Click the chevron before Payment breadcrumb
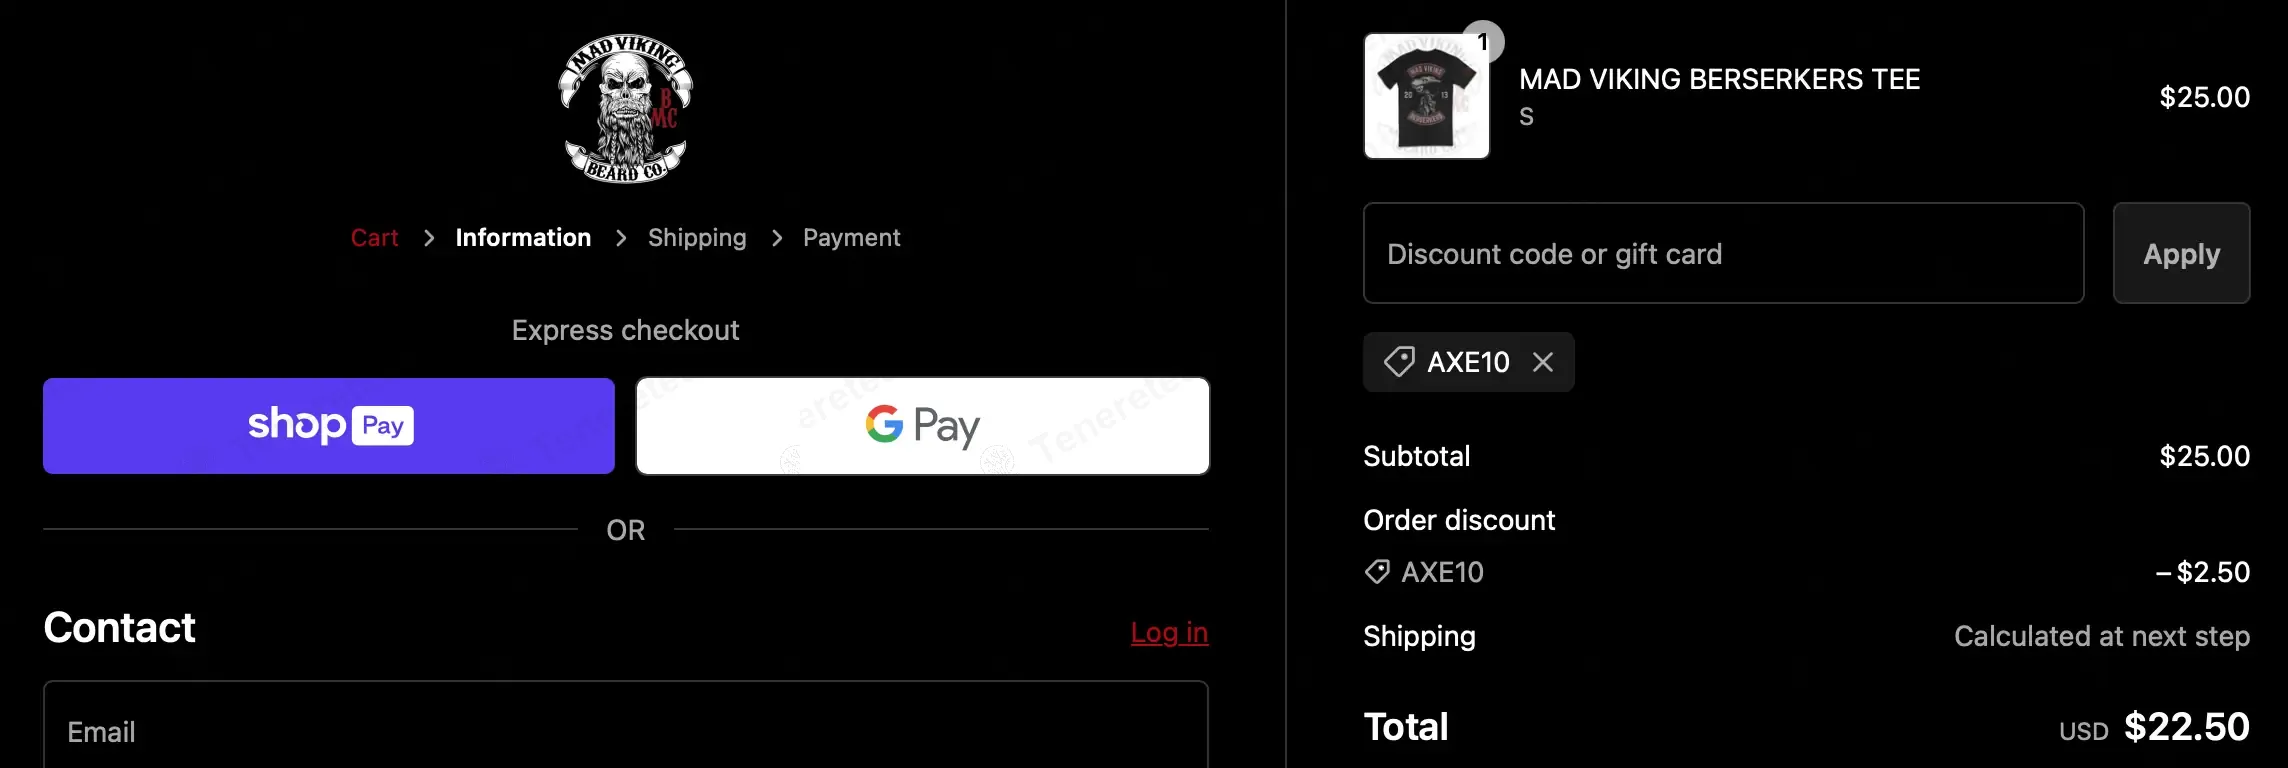The width and height of the screenshot is (2288, 768). coord(777,238)
